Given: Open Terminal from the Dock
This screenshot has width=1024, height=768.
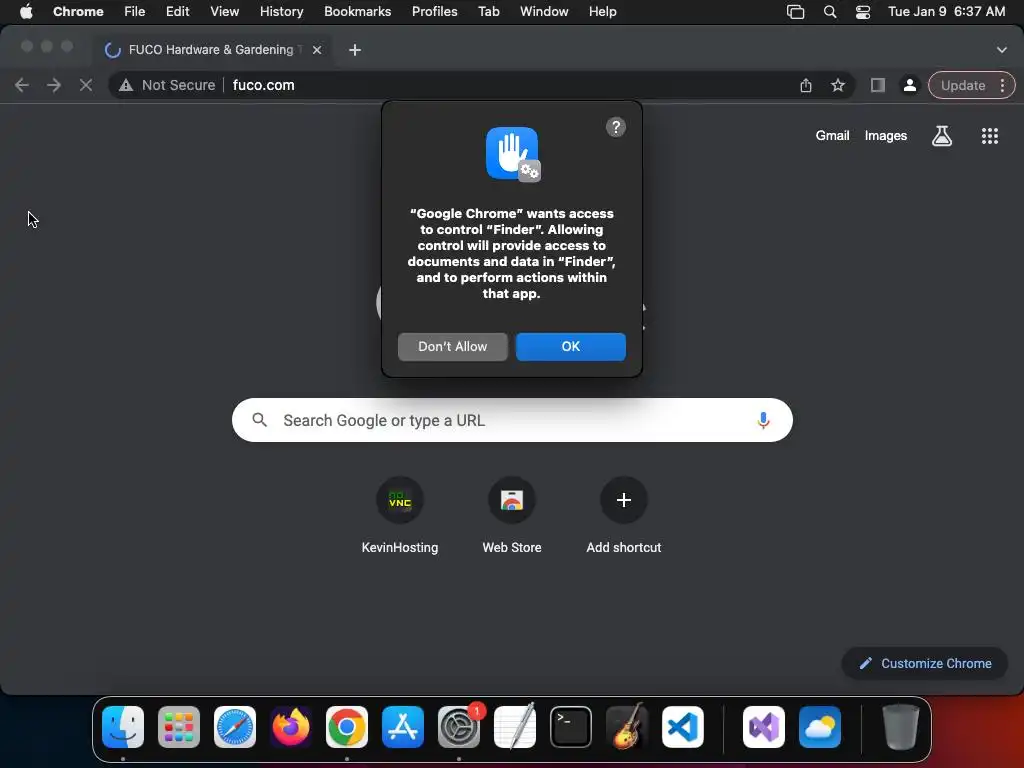Looking at the screenshot, I should click(571, 727).
